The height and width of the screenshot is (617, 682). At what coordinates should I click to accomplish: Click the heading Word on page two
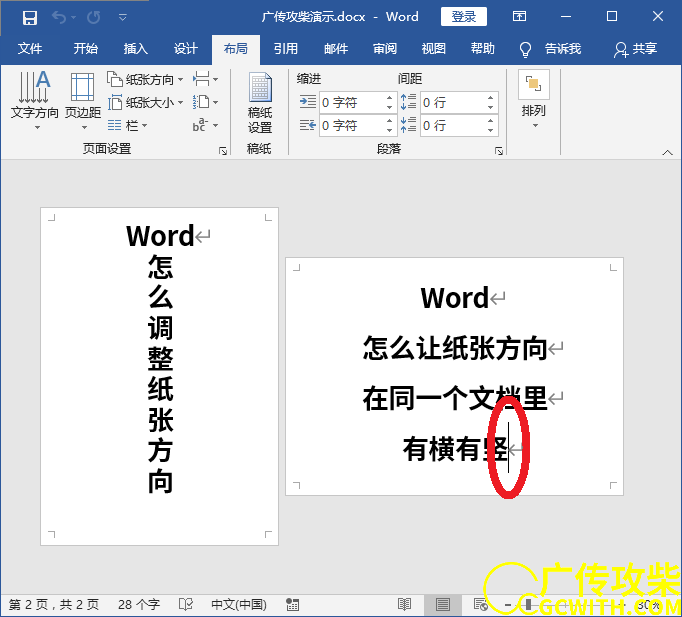[x=455, y=298]
